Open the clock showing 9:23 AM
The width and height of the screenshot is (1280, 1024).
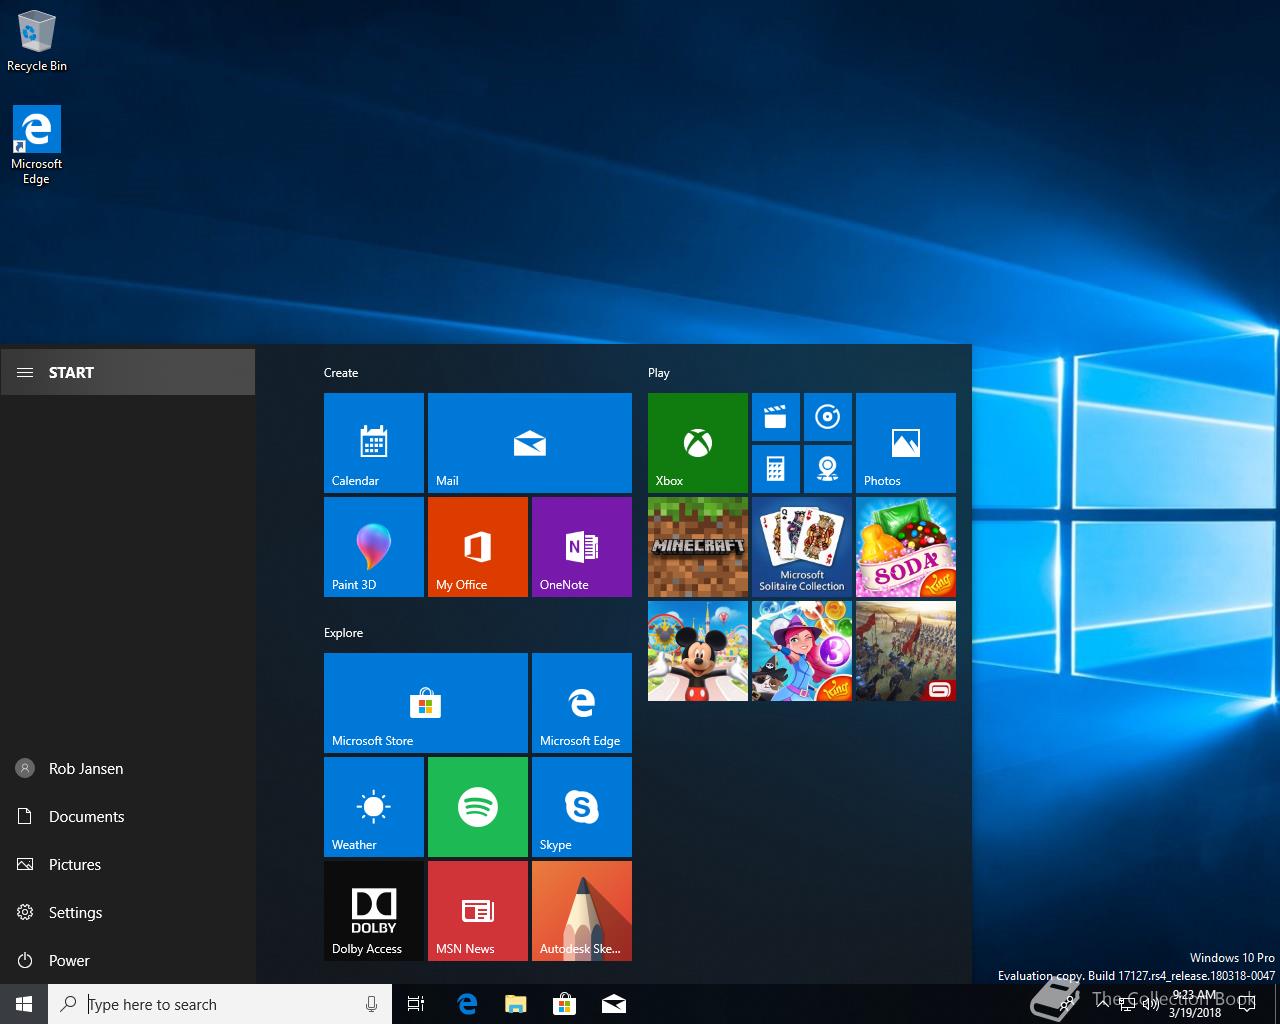1195,1004
